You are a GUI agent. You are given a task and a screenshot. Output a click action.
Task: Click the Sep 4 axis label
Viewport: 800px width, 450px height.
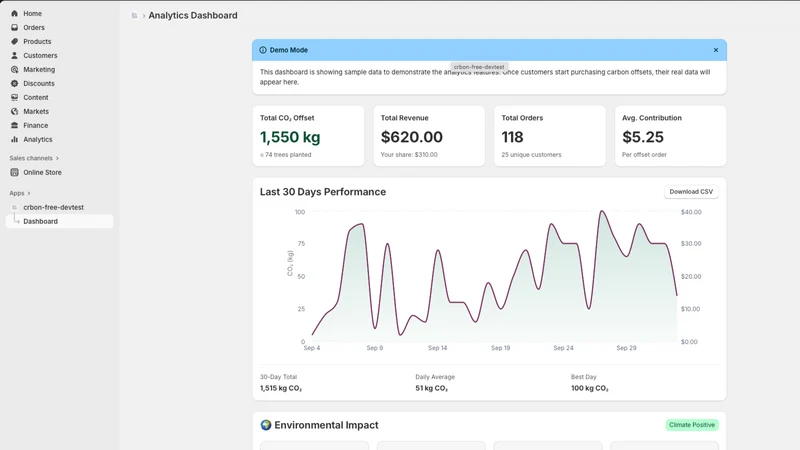coord(312,348)
